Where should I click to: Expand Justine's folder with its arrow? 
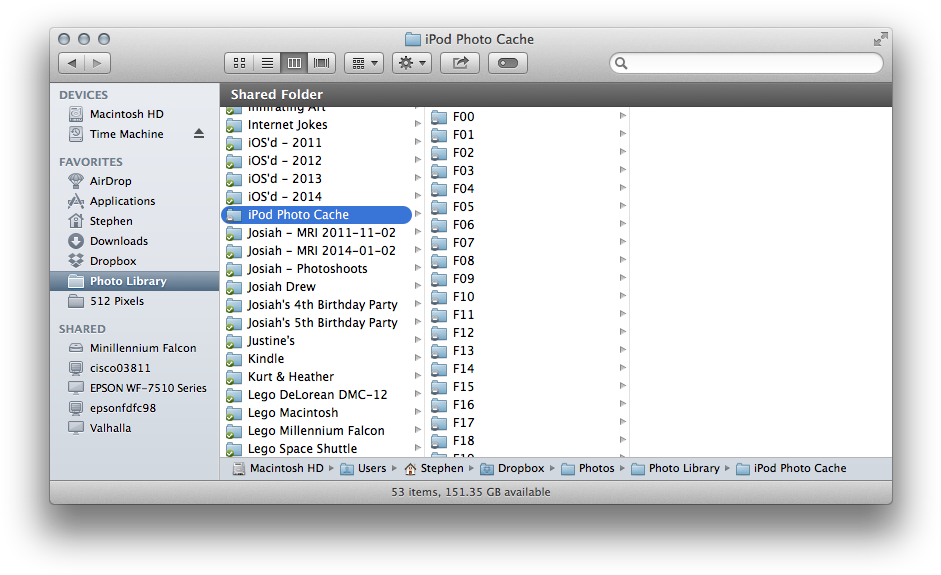418,340
